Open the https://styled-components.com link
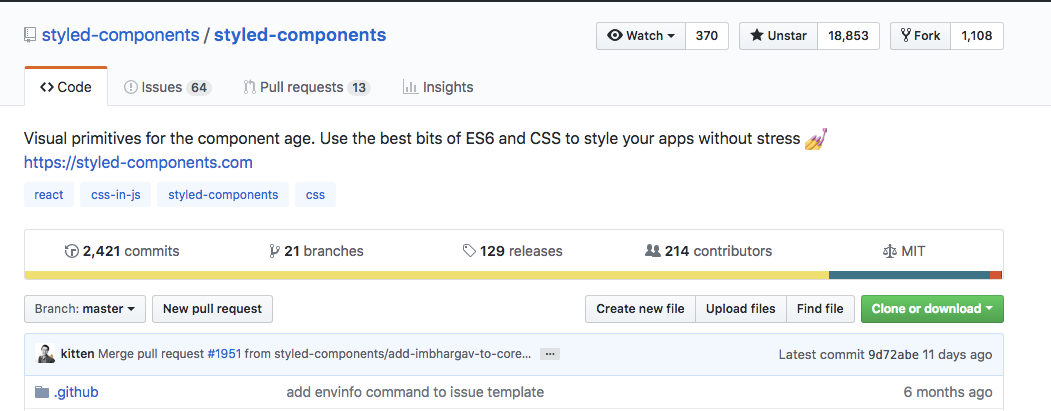Screen dimensions: 1051x411 coord(138,162)
